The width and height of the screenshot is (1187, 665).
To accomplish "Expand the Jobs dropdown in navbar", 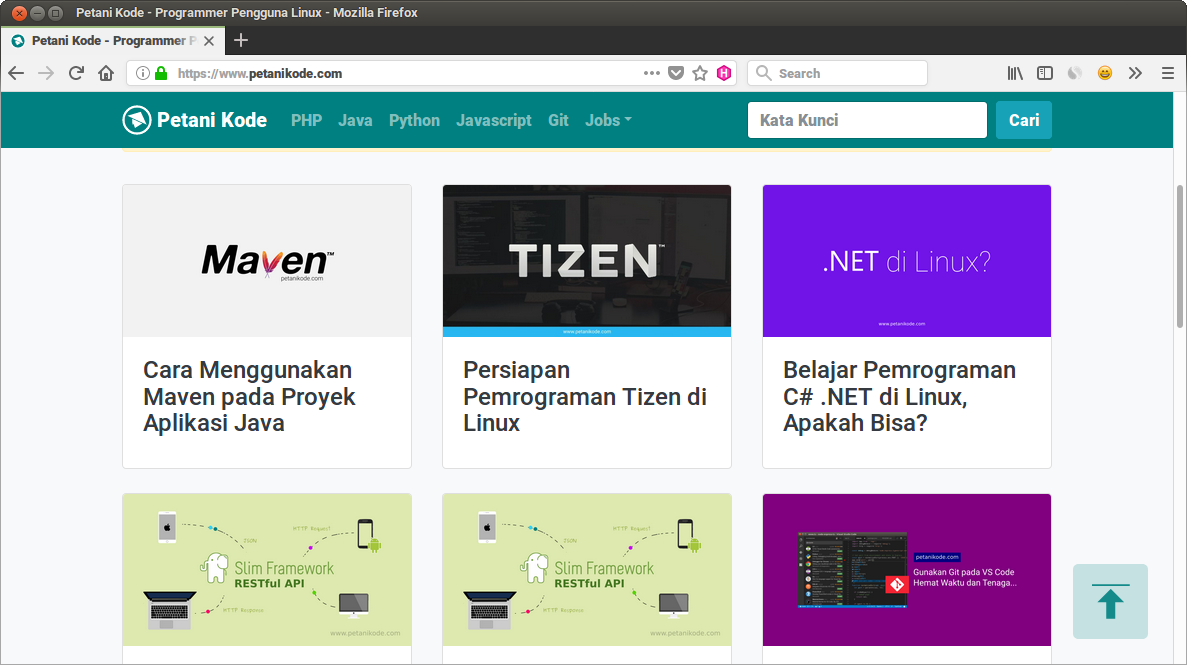I will (x=608, y=120).
